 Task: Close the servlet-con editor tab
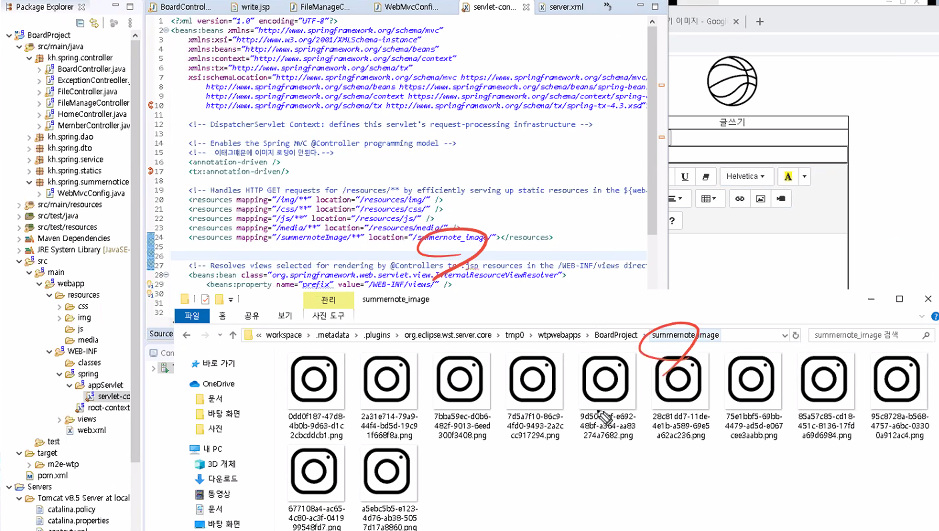pyautogui.click(x=526, y=7)
